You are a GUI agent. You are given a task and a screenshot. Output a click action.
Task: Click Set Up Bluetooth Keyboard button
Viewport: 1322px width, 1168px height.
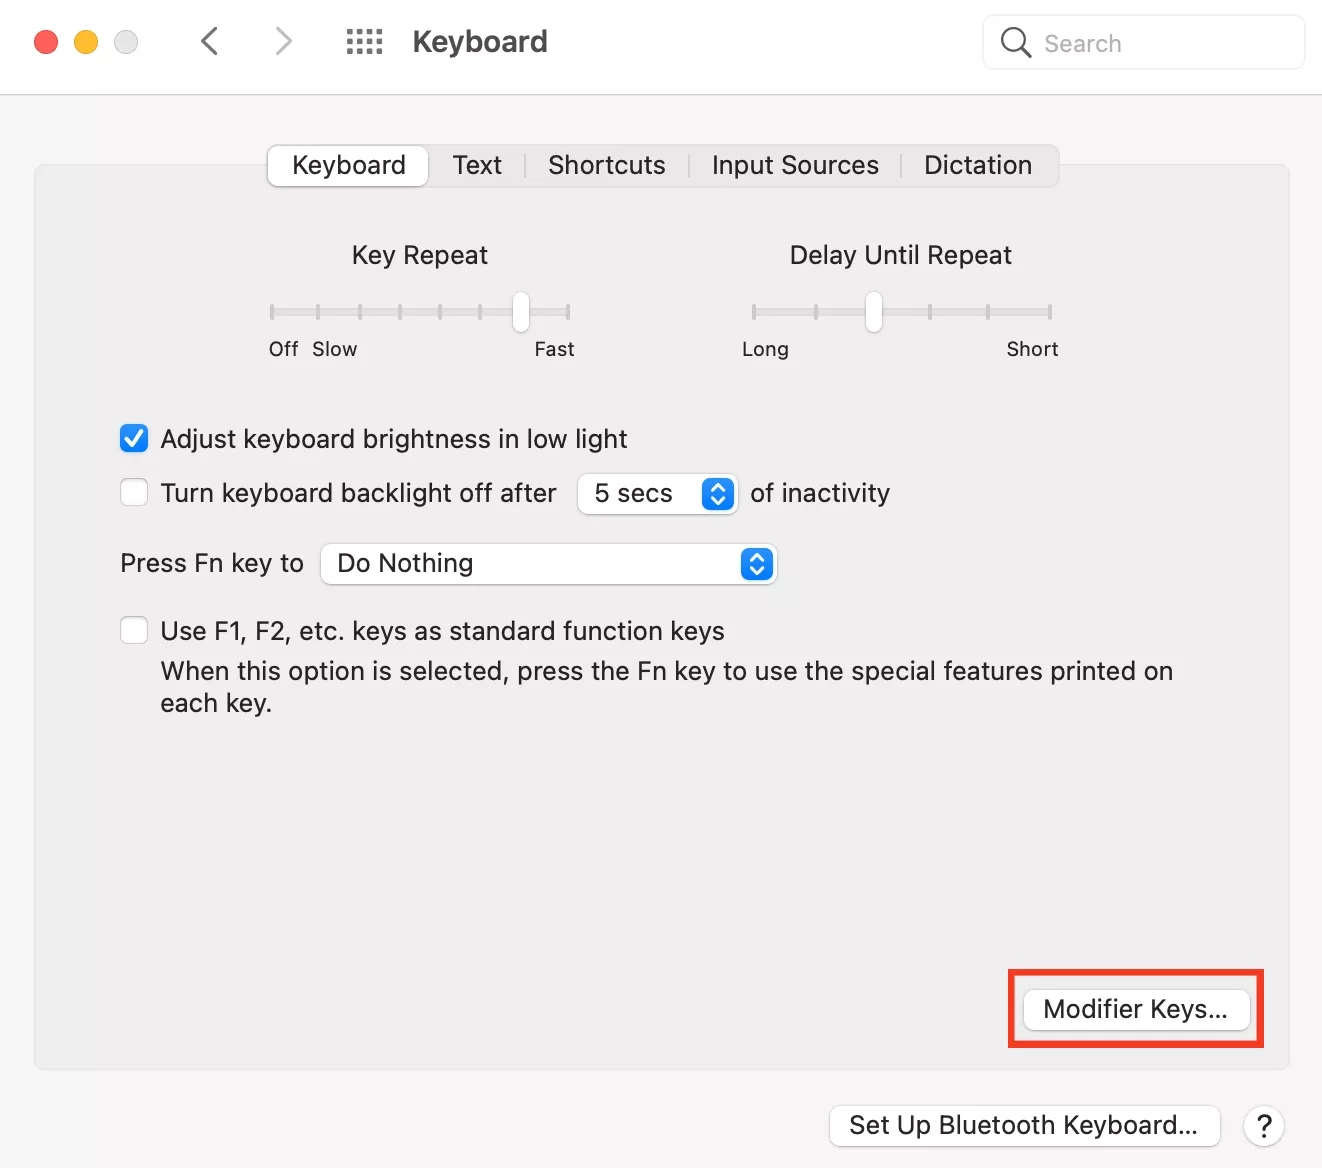[x=1023, y=1126]
